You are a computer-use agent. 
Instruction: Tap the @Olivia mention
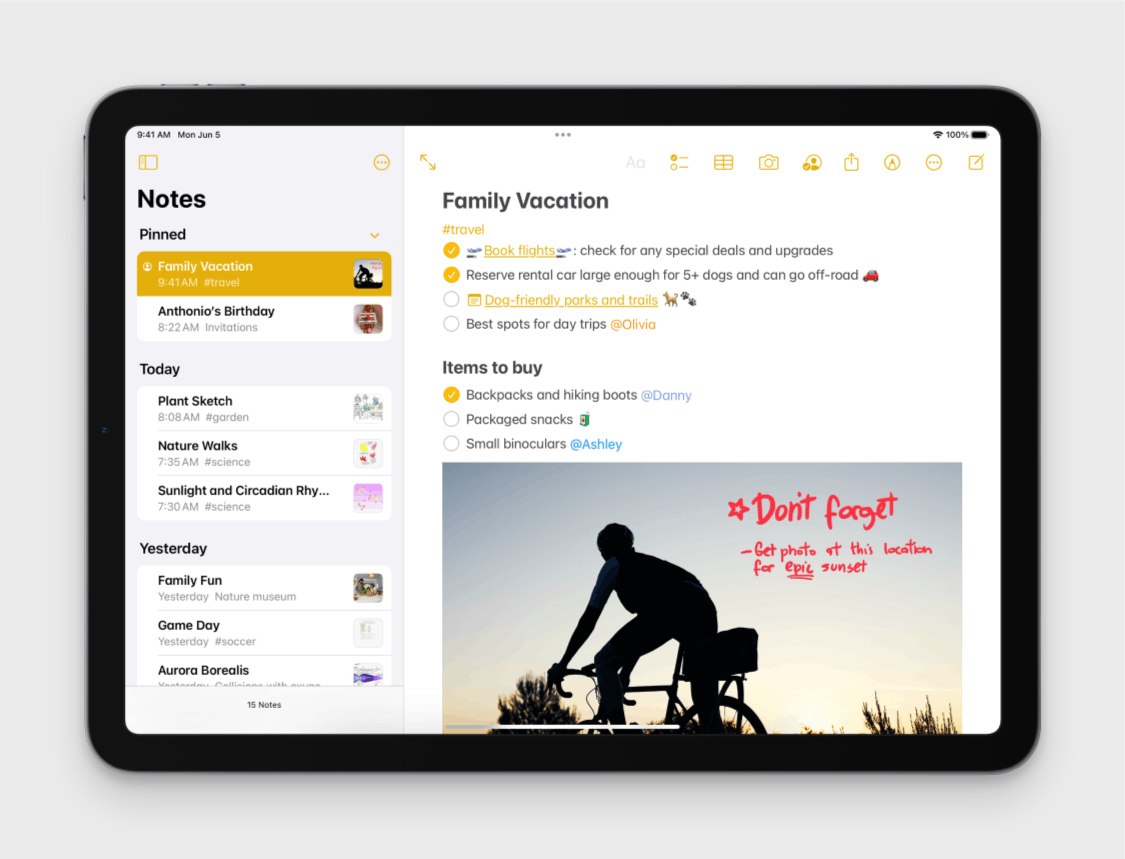(x=633, y=324)
